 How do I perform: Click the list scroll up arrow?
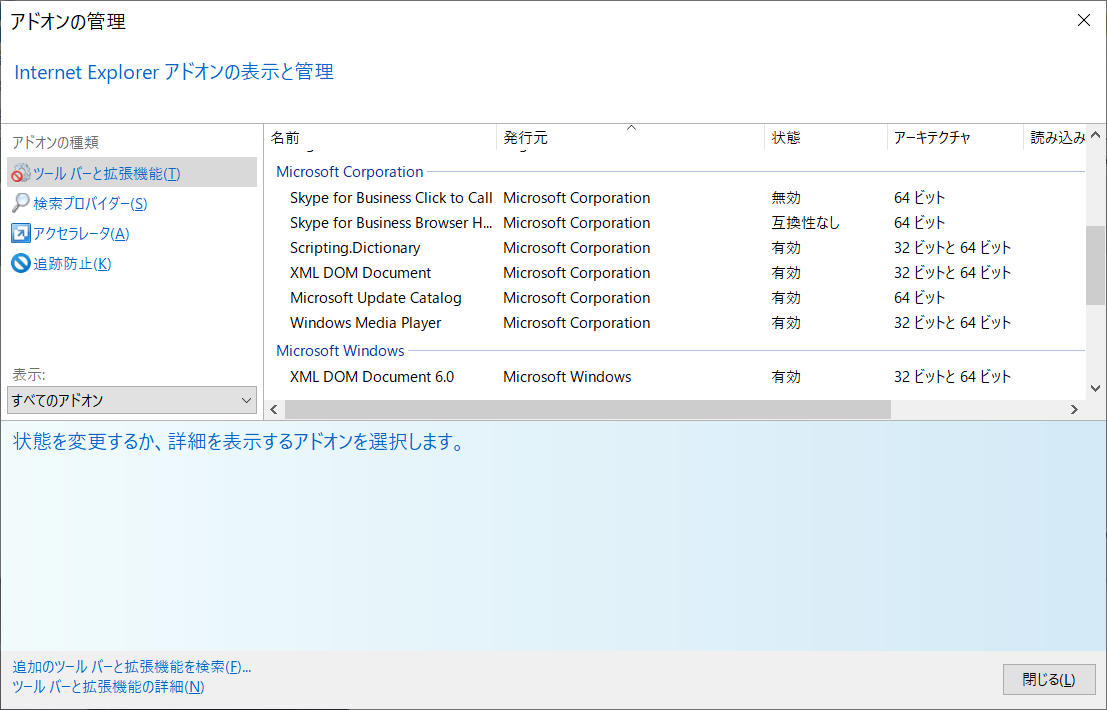pyautogui.click(x=1096, y=135)
